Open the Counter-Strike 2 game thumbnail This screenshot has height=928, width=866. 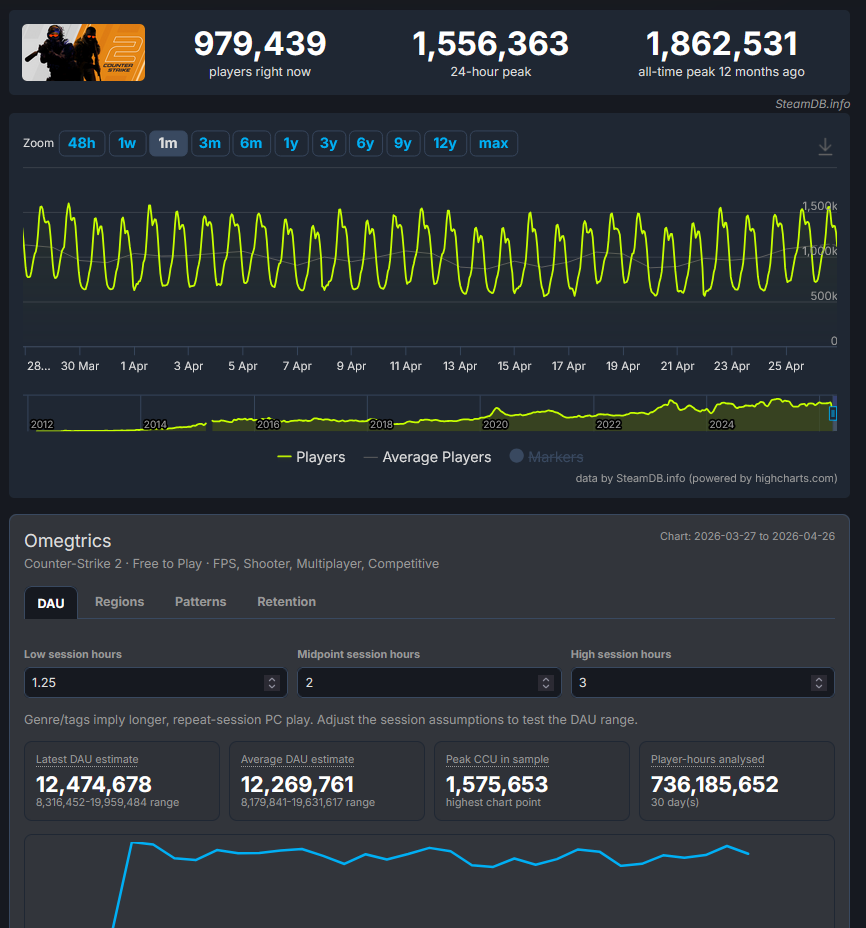(x=83, y=53)
